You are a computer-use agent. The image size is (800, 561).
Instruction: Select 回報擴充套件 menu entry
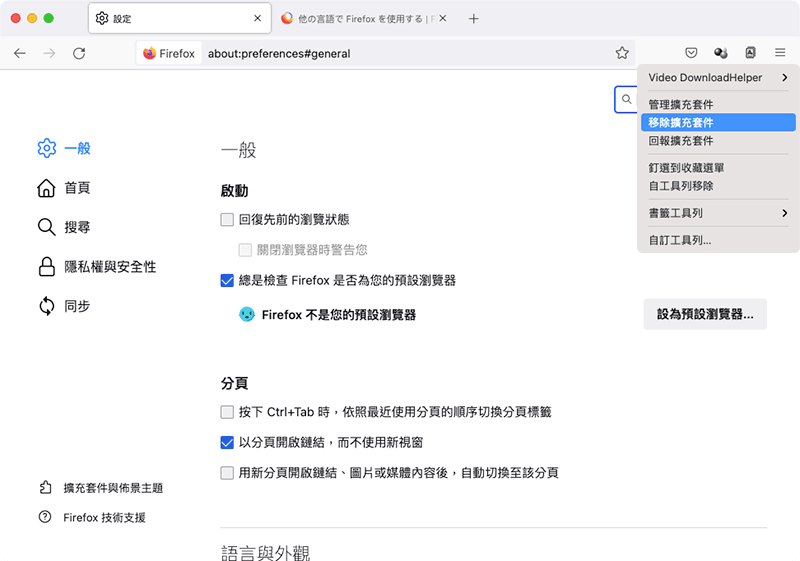tap(718, 141)
